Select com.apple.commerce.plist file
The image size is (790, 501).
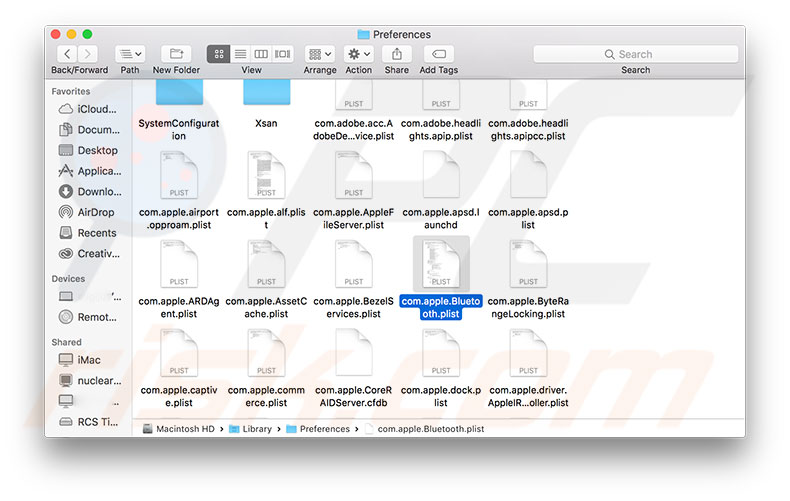(267, 368)
